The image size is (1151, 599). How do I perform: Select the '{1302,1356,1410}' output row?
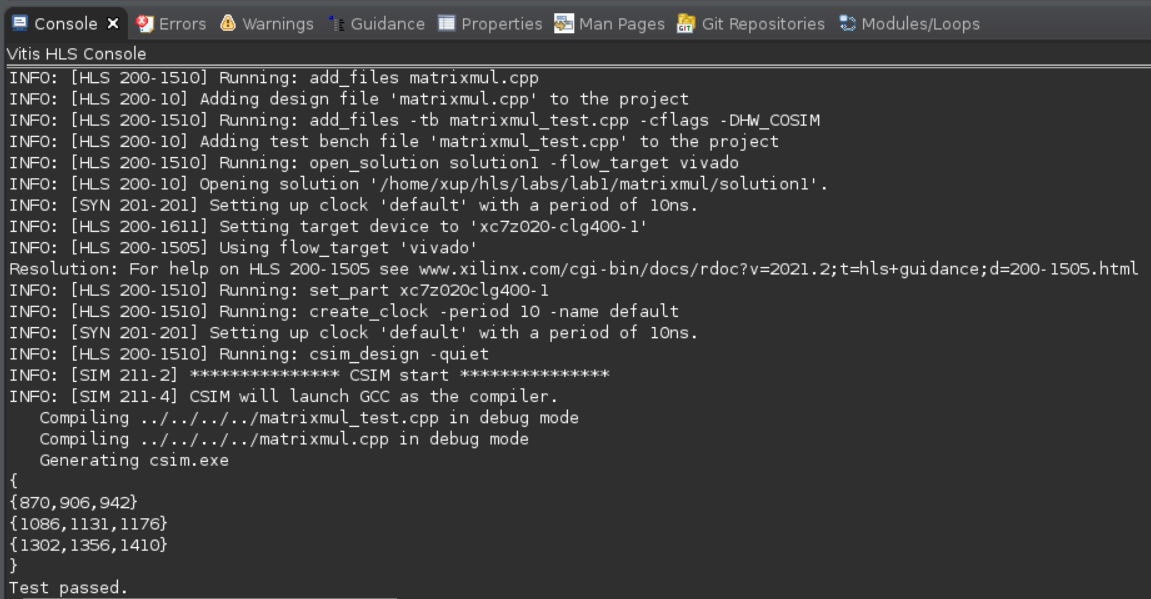click(88, 545)
